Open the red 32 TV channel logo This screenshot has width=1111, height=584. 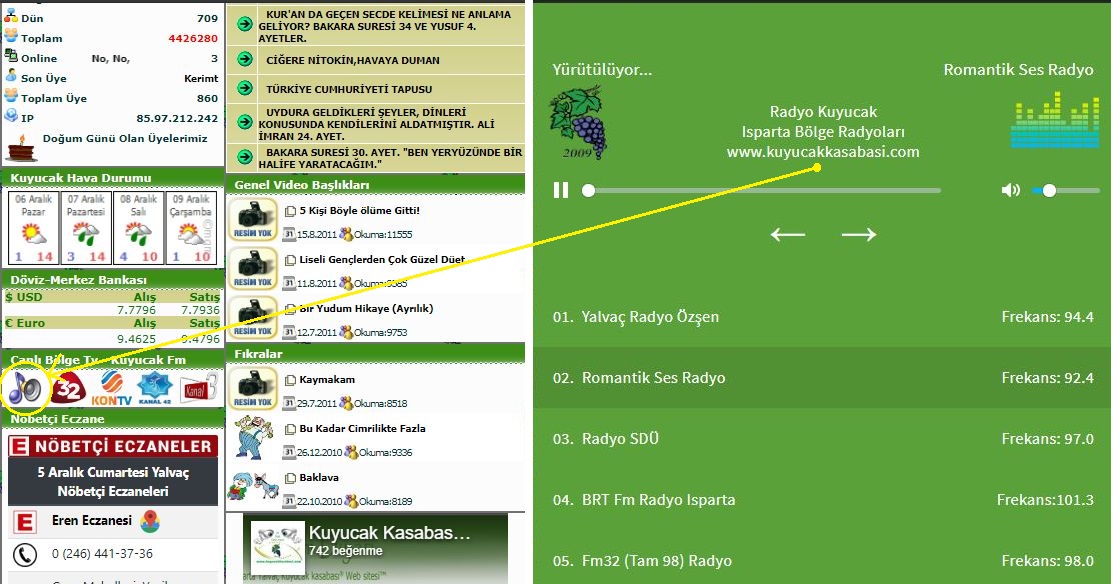tap(68, 388)
